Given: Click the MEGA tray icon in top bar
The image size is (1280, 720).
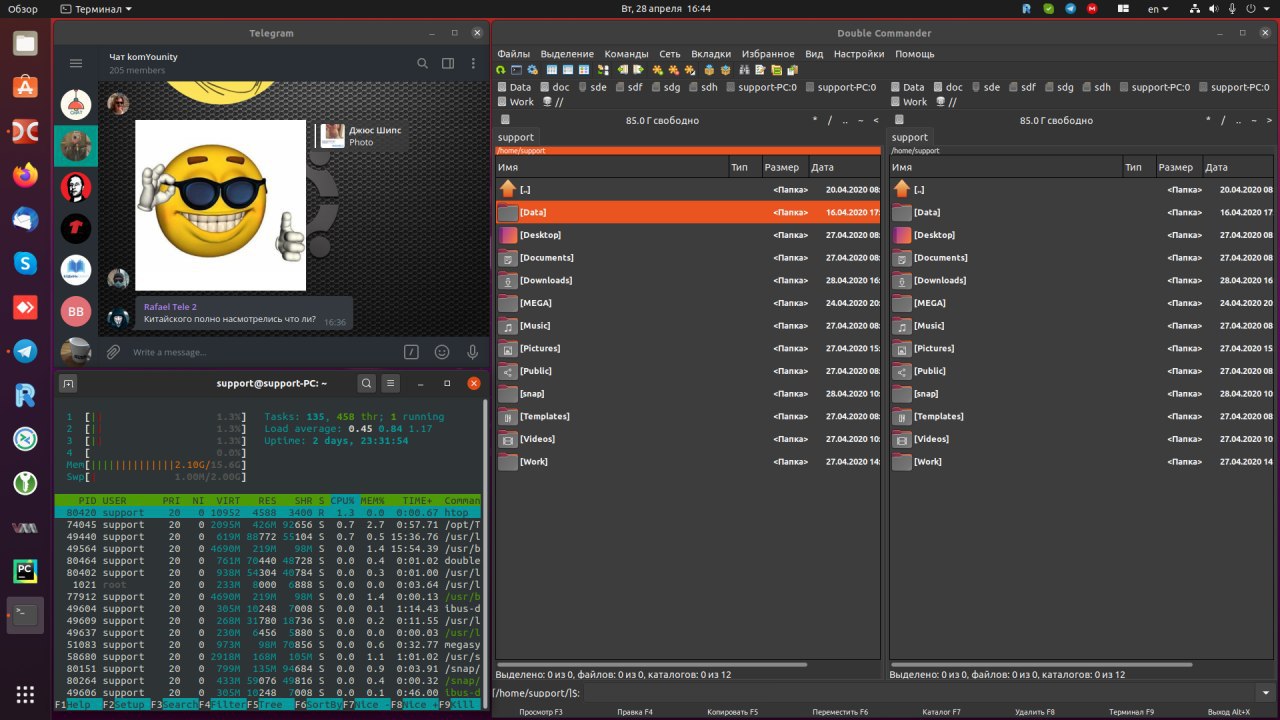Looking at the screenshot, I should (x=1093, y=8).
